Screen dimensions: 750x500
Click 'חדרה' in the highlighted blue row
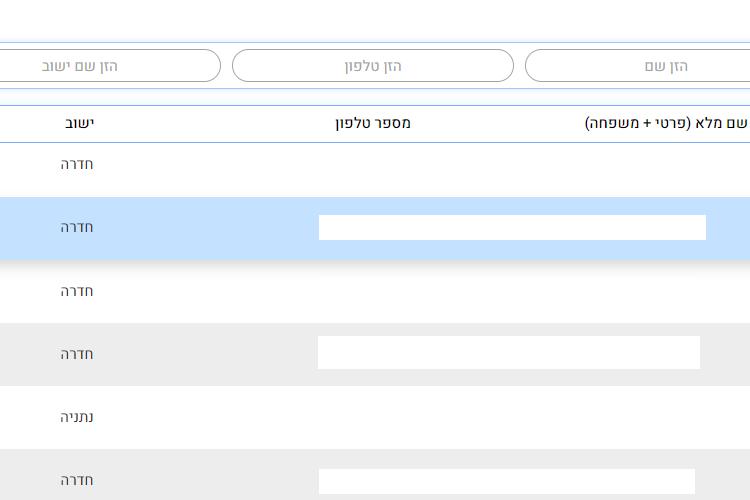pos(77,227)
